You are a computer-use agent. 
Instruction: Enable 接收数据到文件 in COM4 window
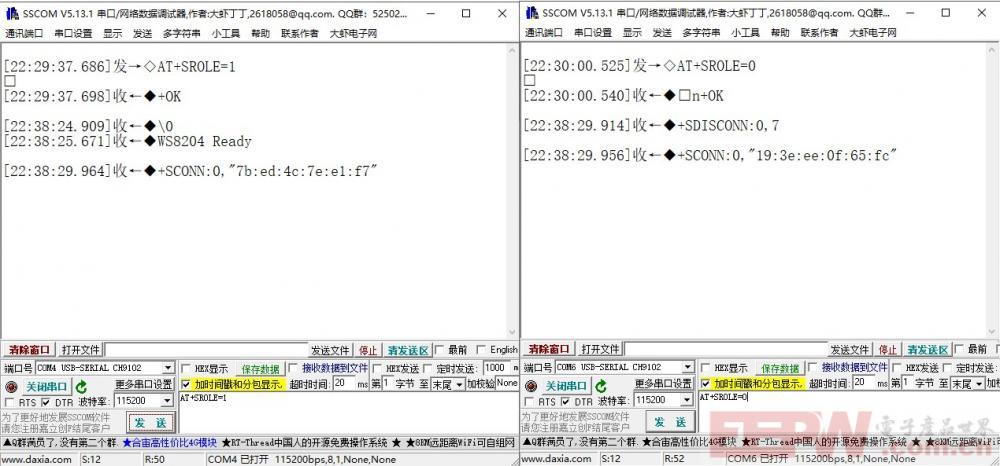point(293,368)
